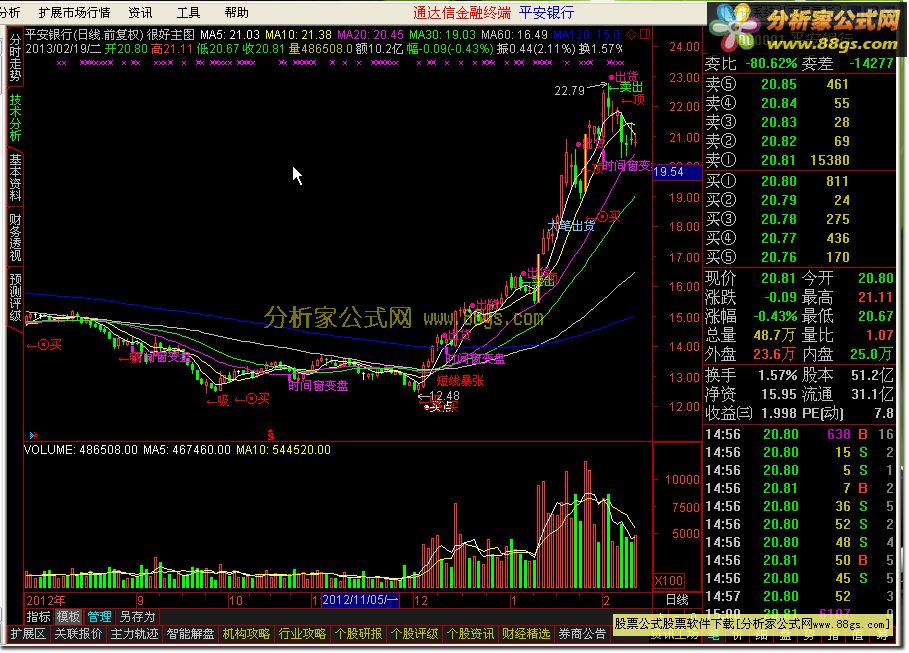Click the 14:57 tick row
This screenshot has width=909, height=653.
tap(799, 596)
